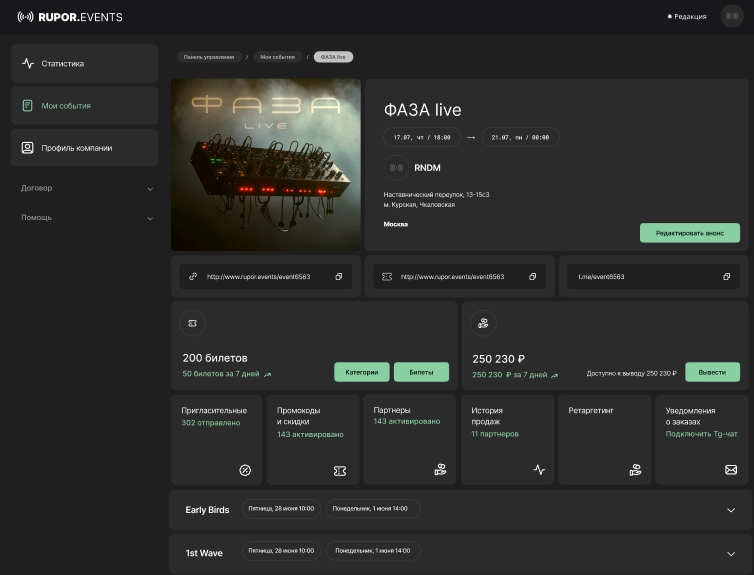
Task: Click the RNDM organizer logo icon
Action: 397,168
